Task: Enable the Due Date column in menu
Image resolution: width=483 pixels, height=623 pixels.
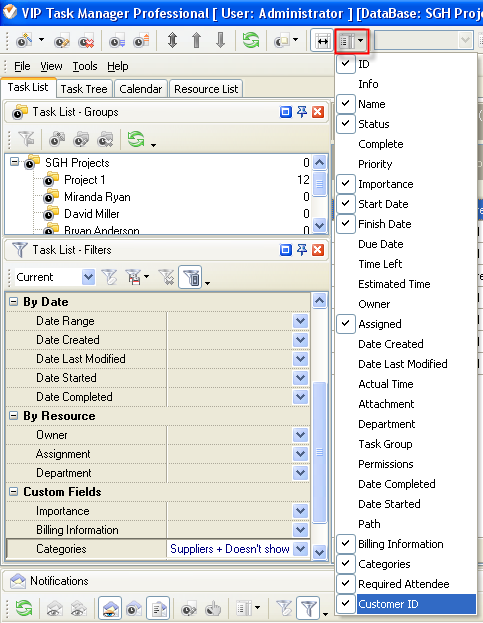Action: click(381, 244)
